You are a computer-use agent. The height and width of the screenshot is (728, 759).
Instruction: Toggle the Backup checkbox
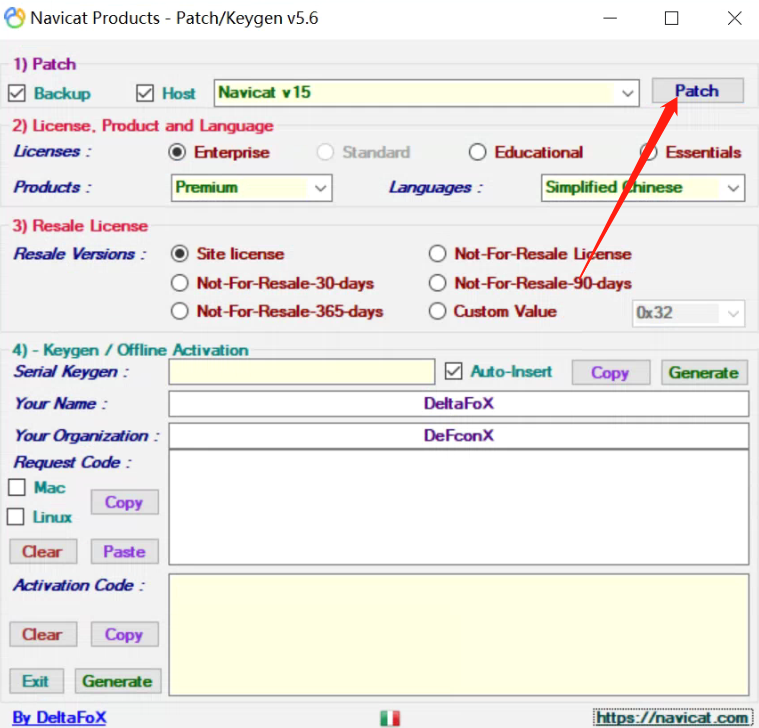(17, 93)
